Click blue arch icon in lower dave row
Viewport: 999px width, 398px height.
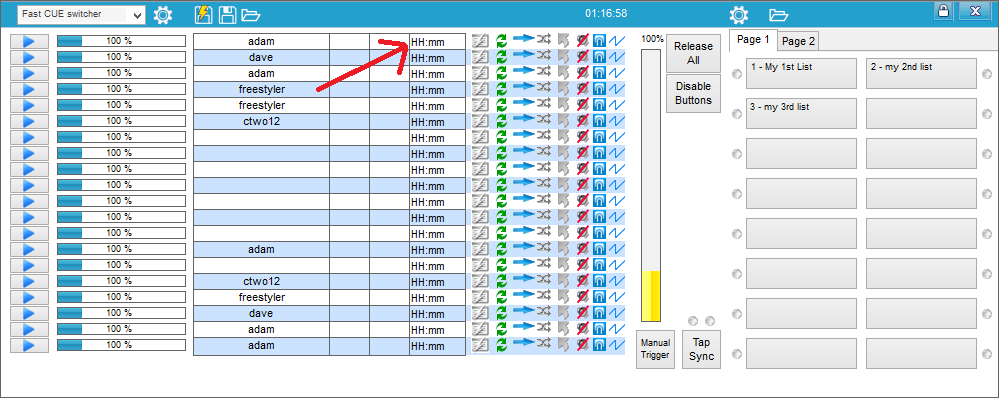tap(599, 314)
